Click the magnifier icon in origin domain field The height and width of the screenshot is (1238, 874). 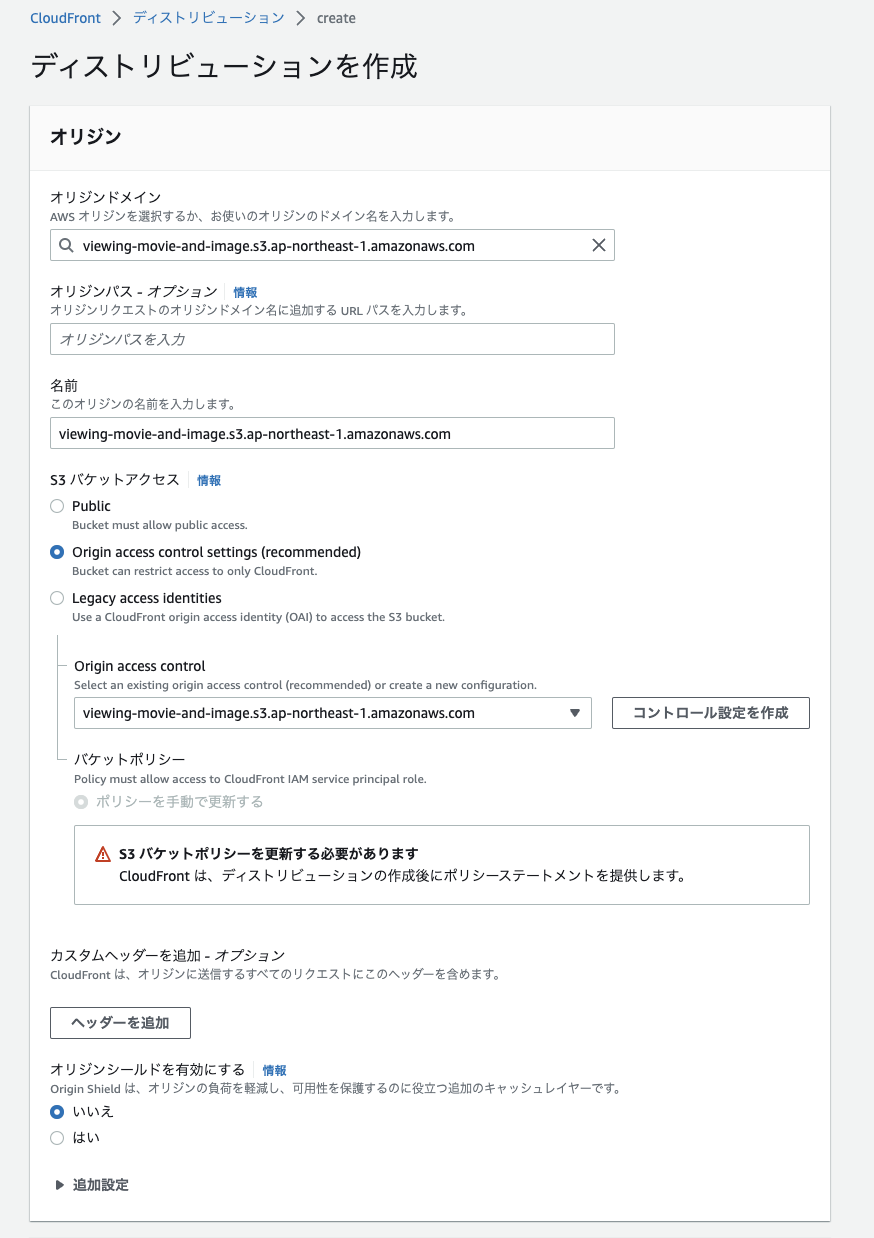[x=66, y=245]
